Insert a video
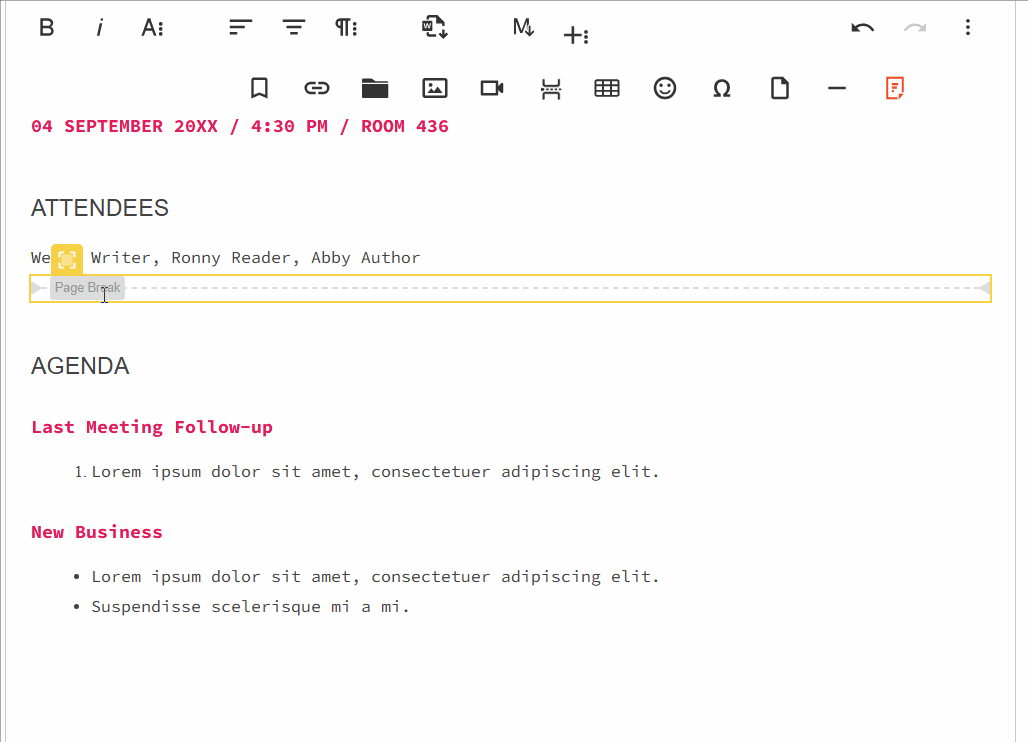 pos(491,88)
